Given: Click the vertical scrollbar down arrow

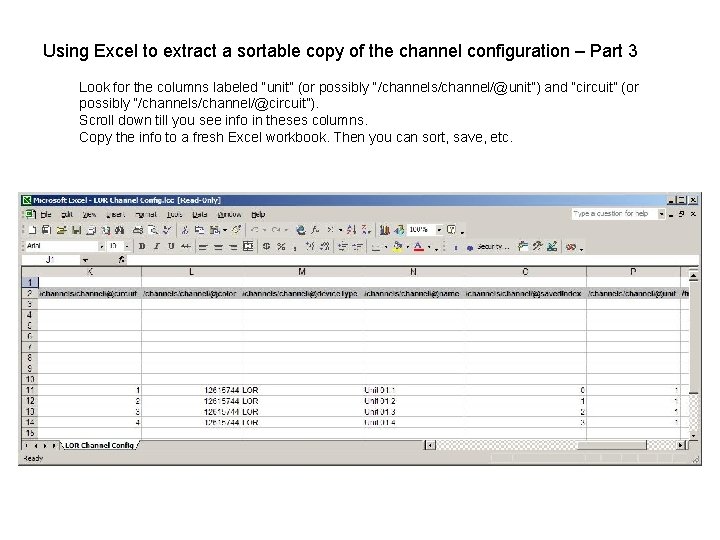Looking at the screenshot, I should [x=693, y=434].
